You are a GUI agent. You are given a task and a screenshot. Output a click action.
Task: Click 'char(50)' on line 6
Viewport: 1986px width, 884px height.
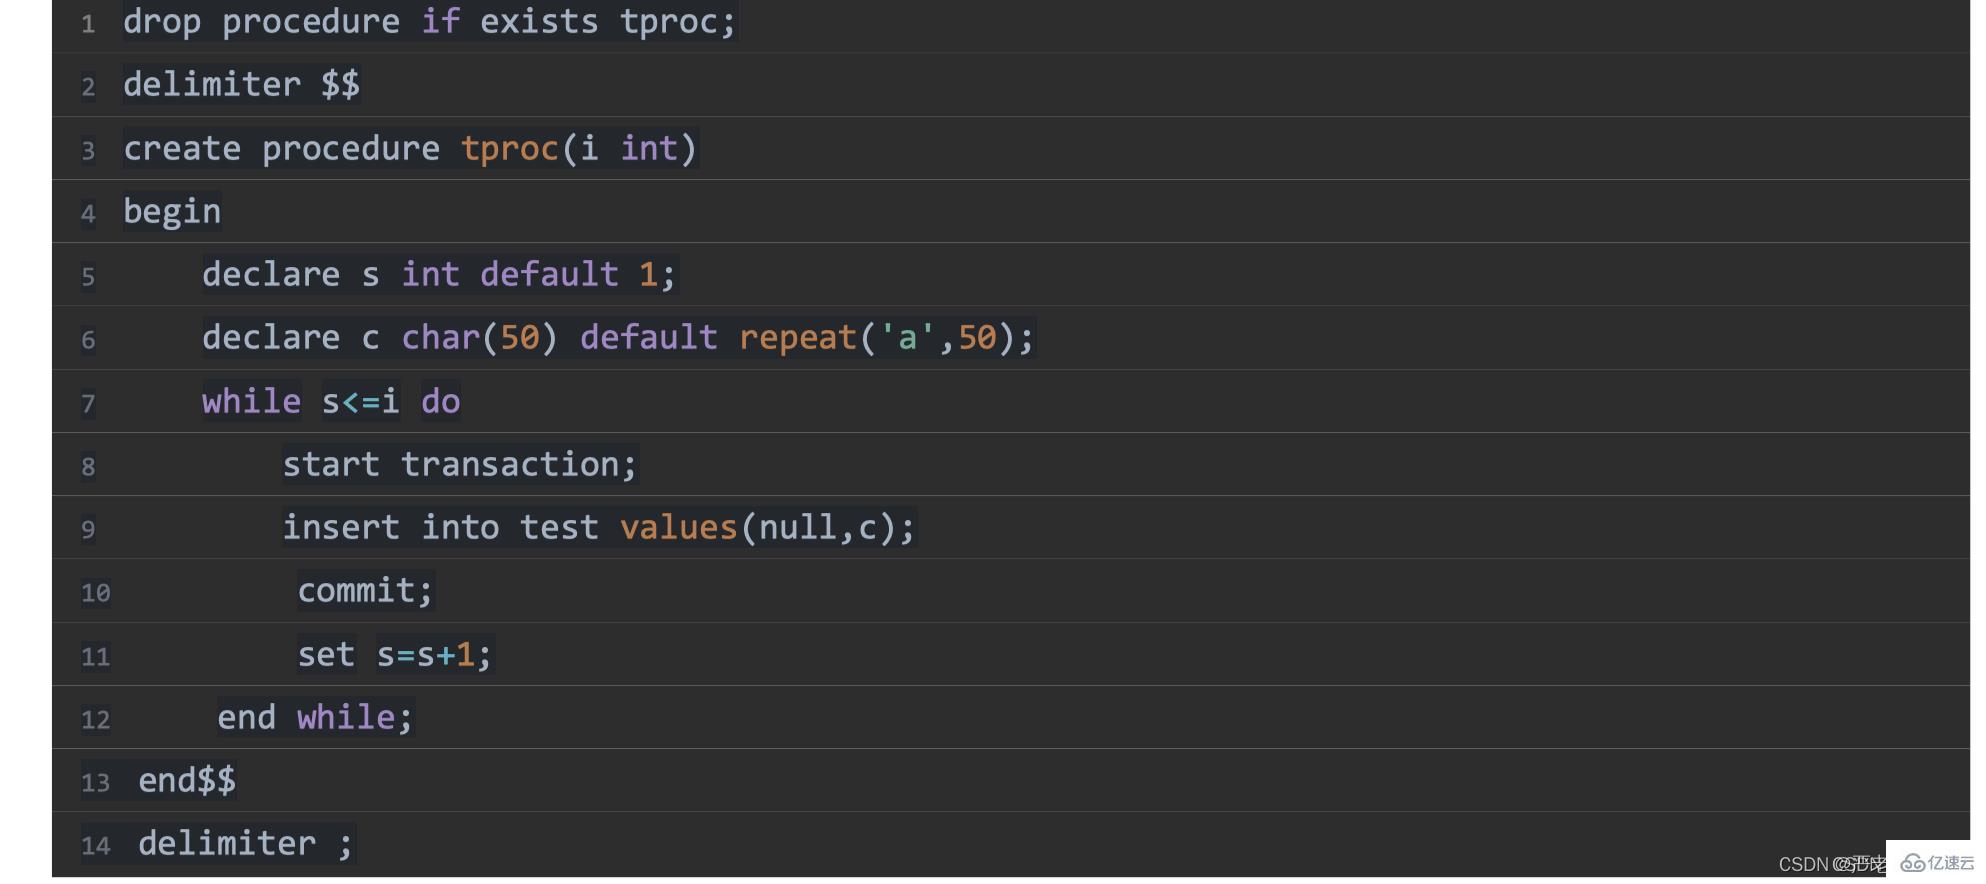click(480, 337)
